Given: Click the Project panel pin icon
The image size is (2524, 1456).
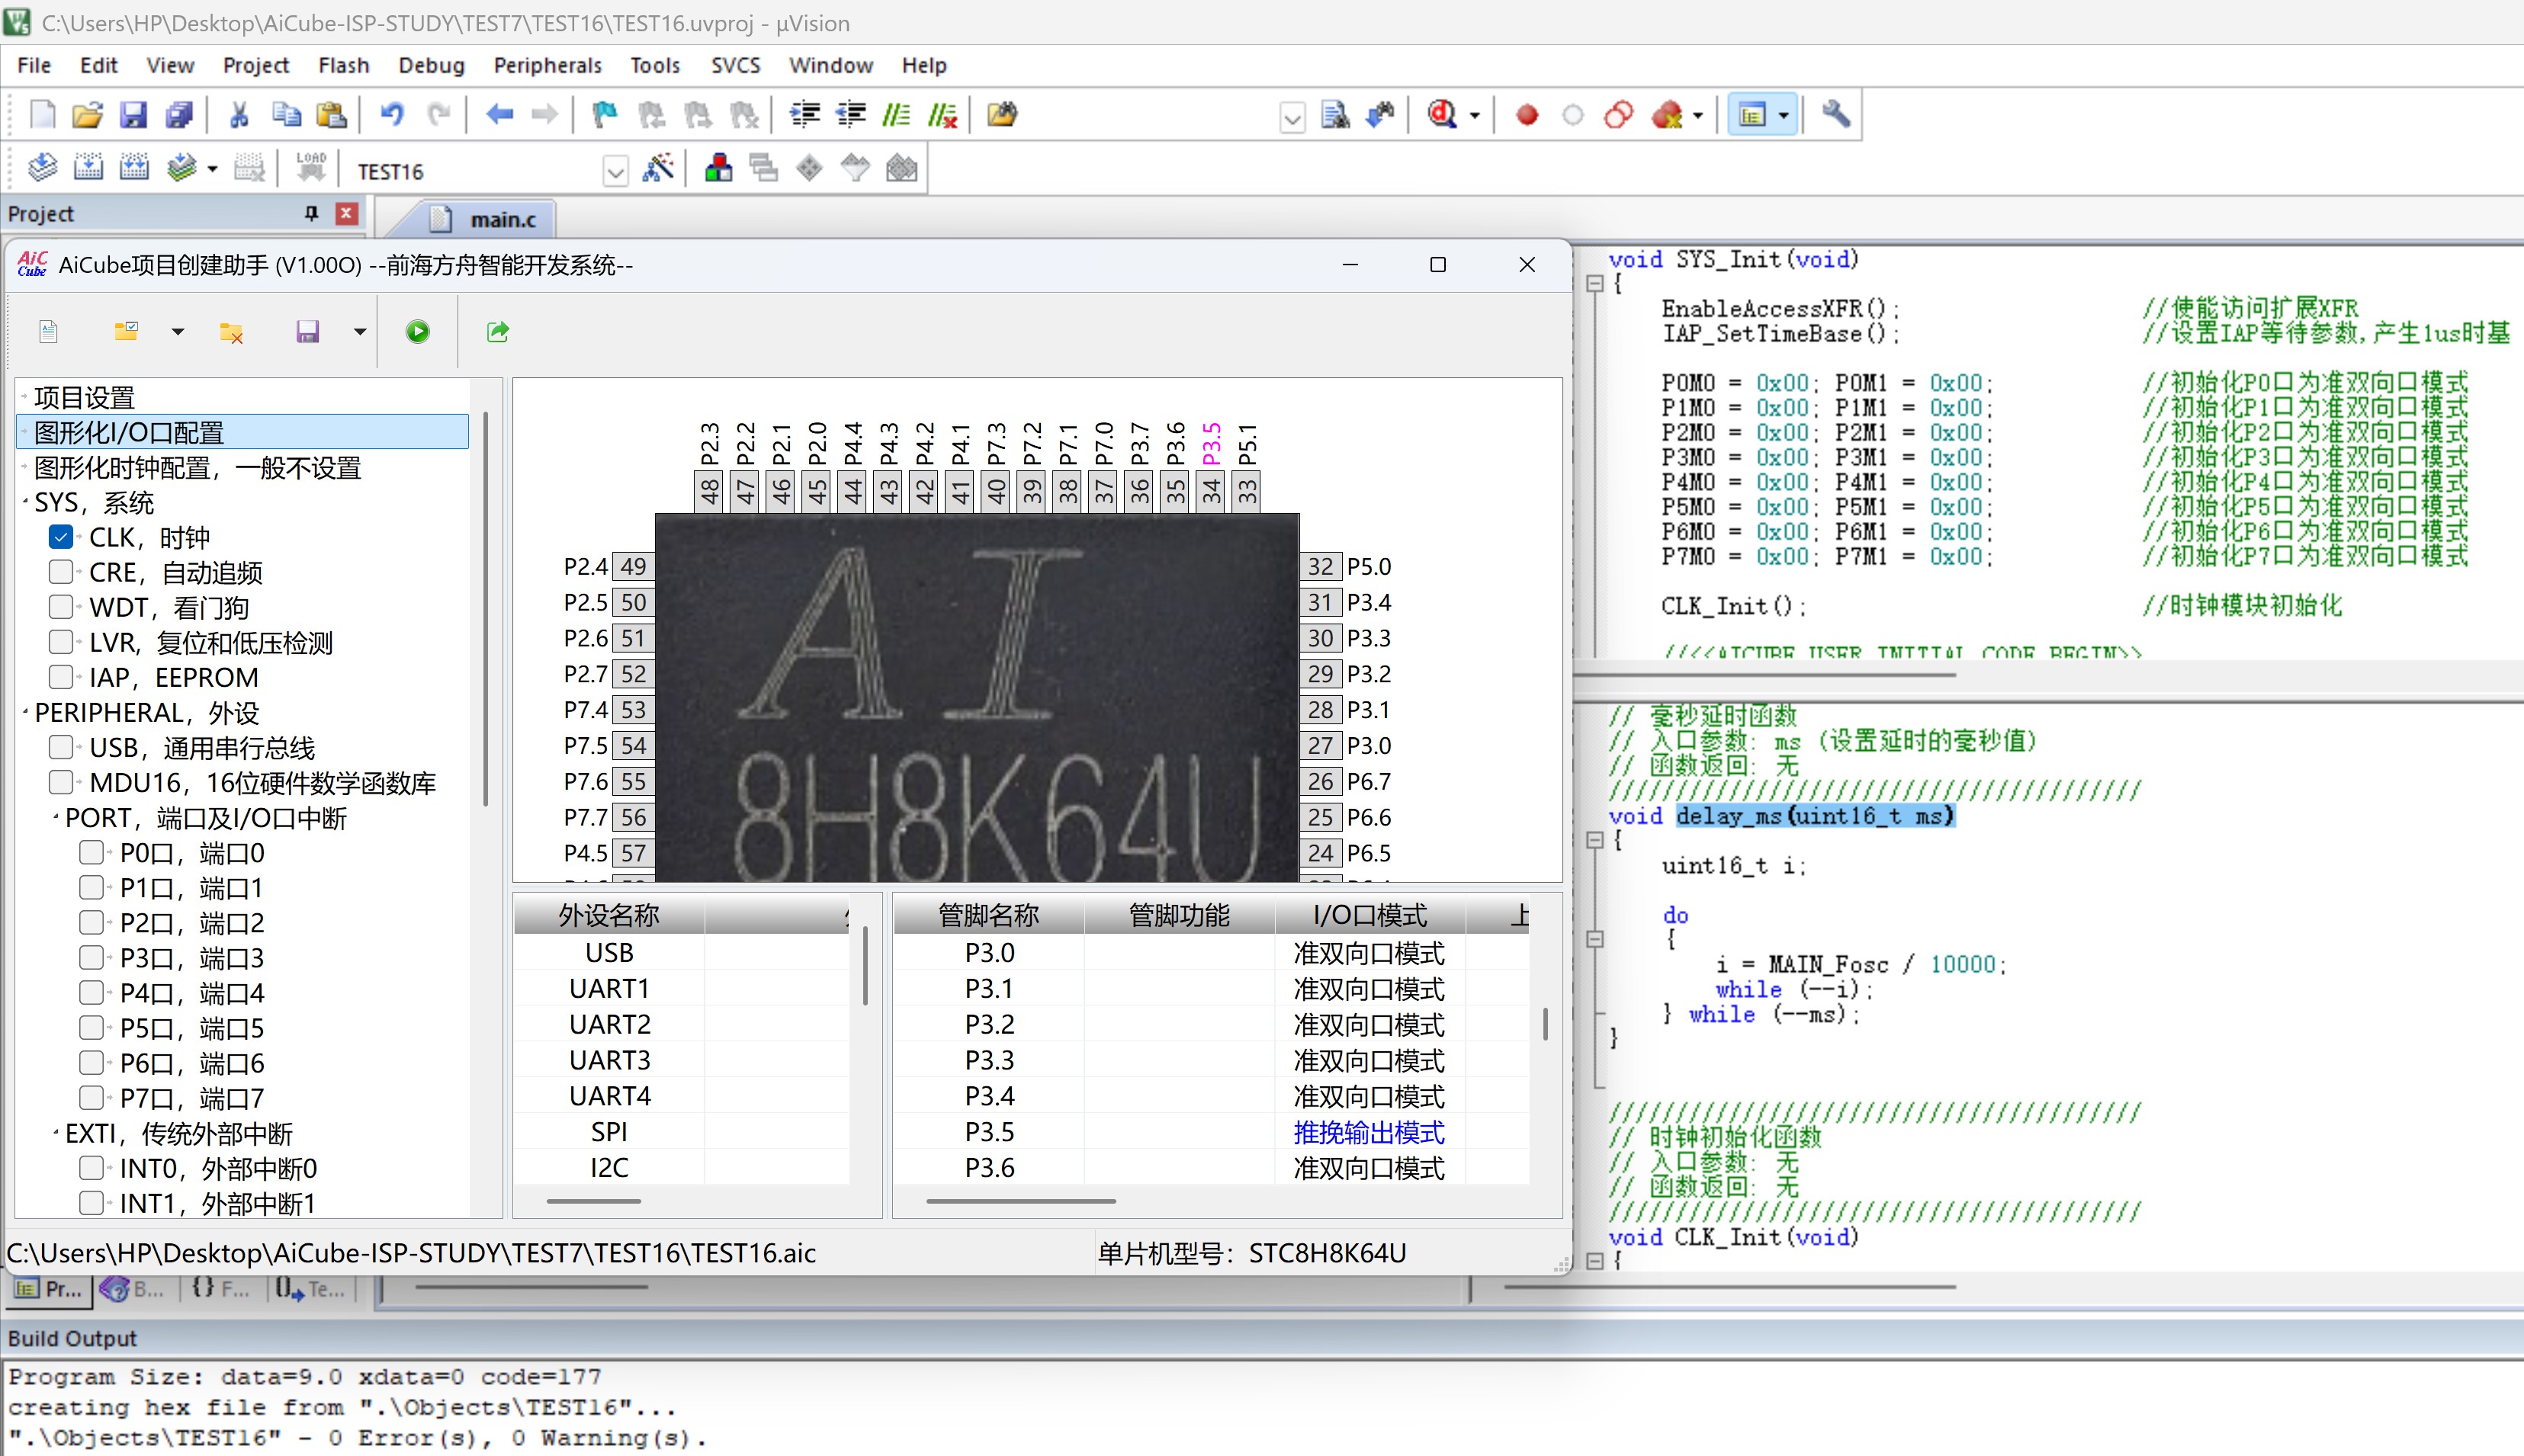Looking at the screenshot, I should click(311, 213).
